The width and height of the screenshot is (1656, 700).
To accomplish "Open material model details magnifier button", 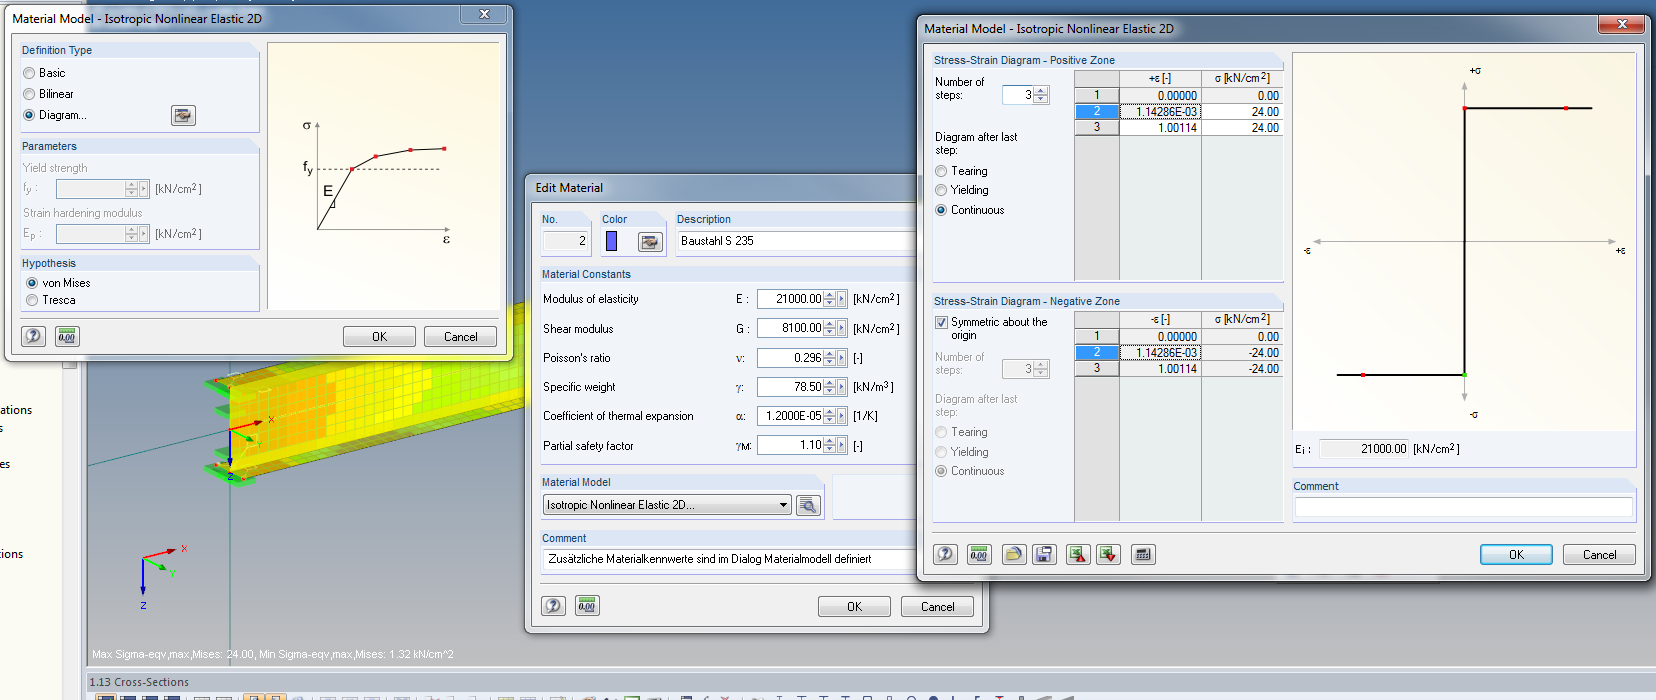I will coord(808,505).
